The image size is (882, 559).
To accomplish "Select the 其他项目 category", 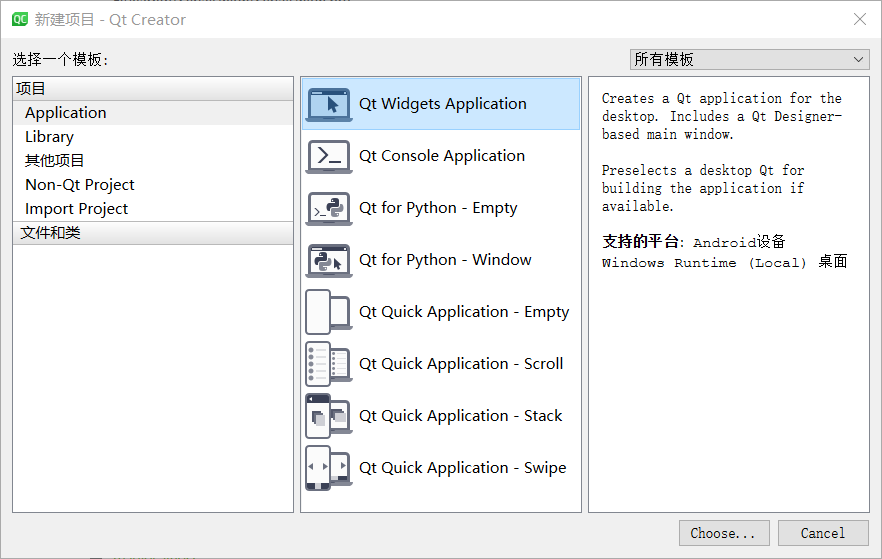I will pyautogui.click(x=55, y=161).
